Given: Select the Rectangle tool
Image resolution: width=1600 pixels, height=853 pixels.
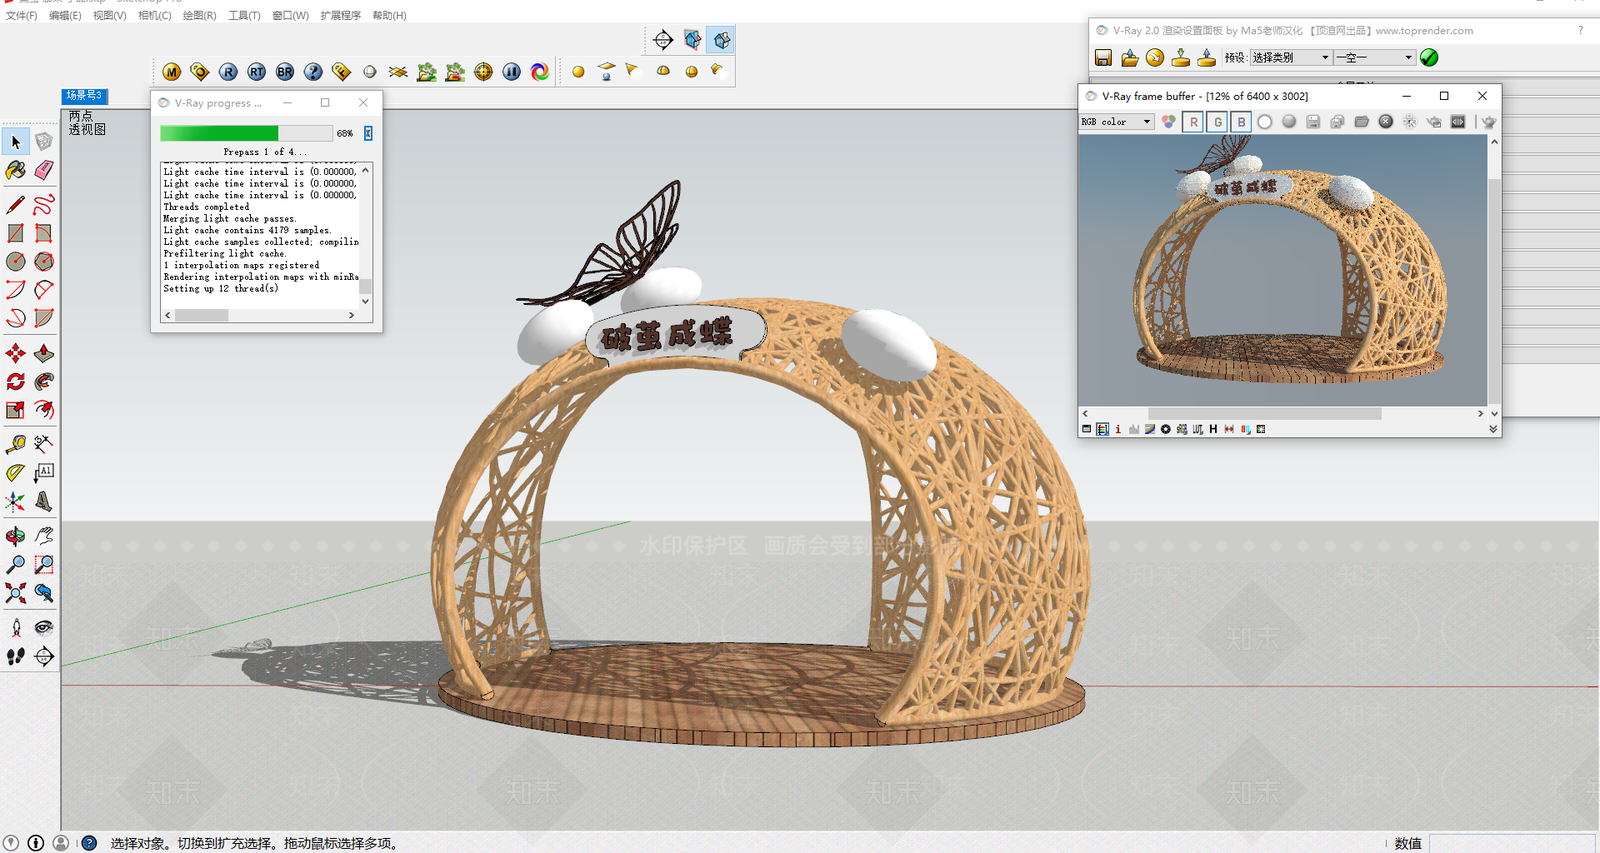Looking at the screenshot, I should click(16, 233).
